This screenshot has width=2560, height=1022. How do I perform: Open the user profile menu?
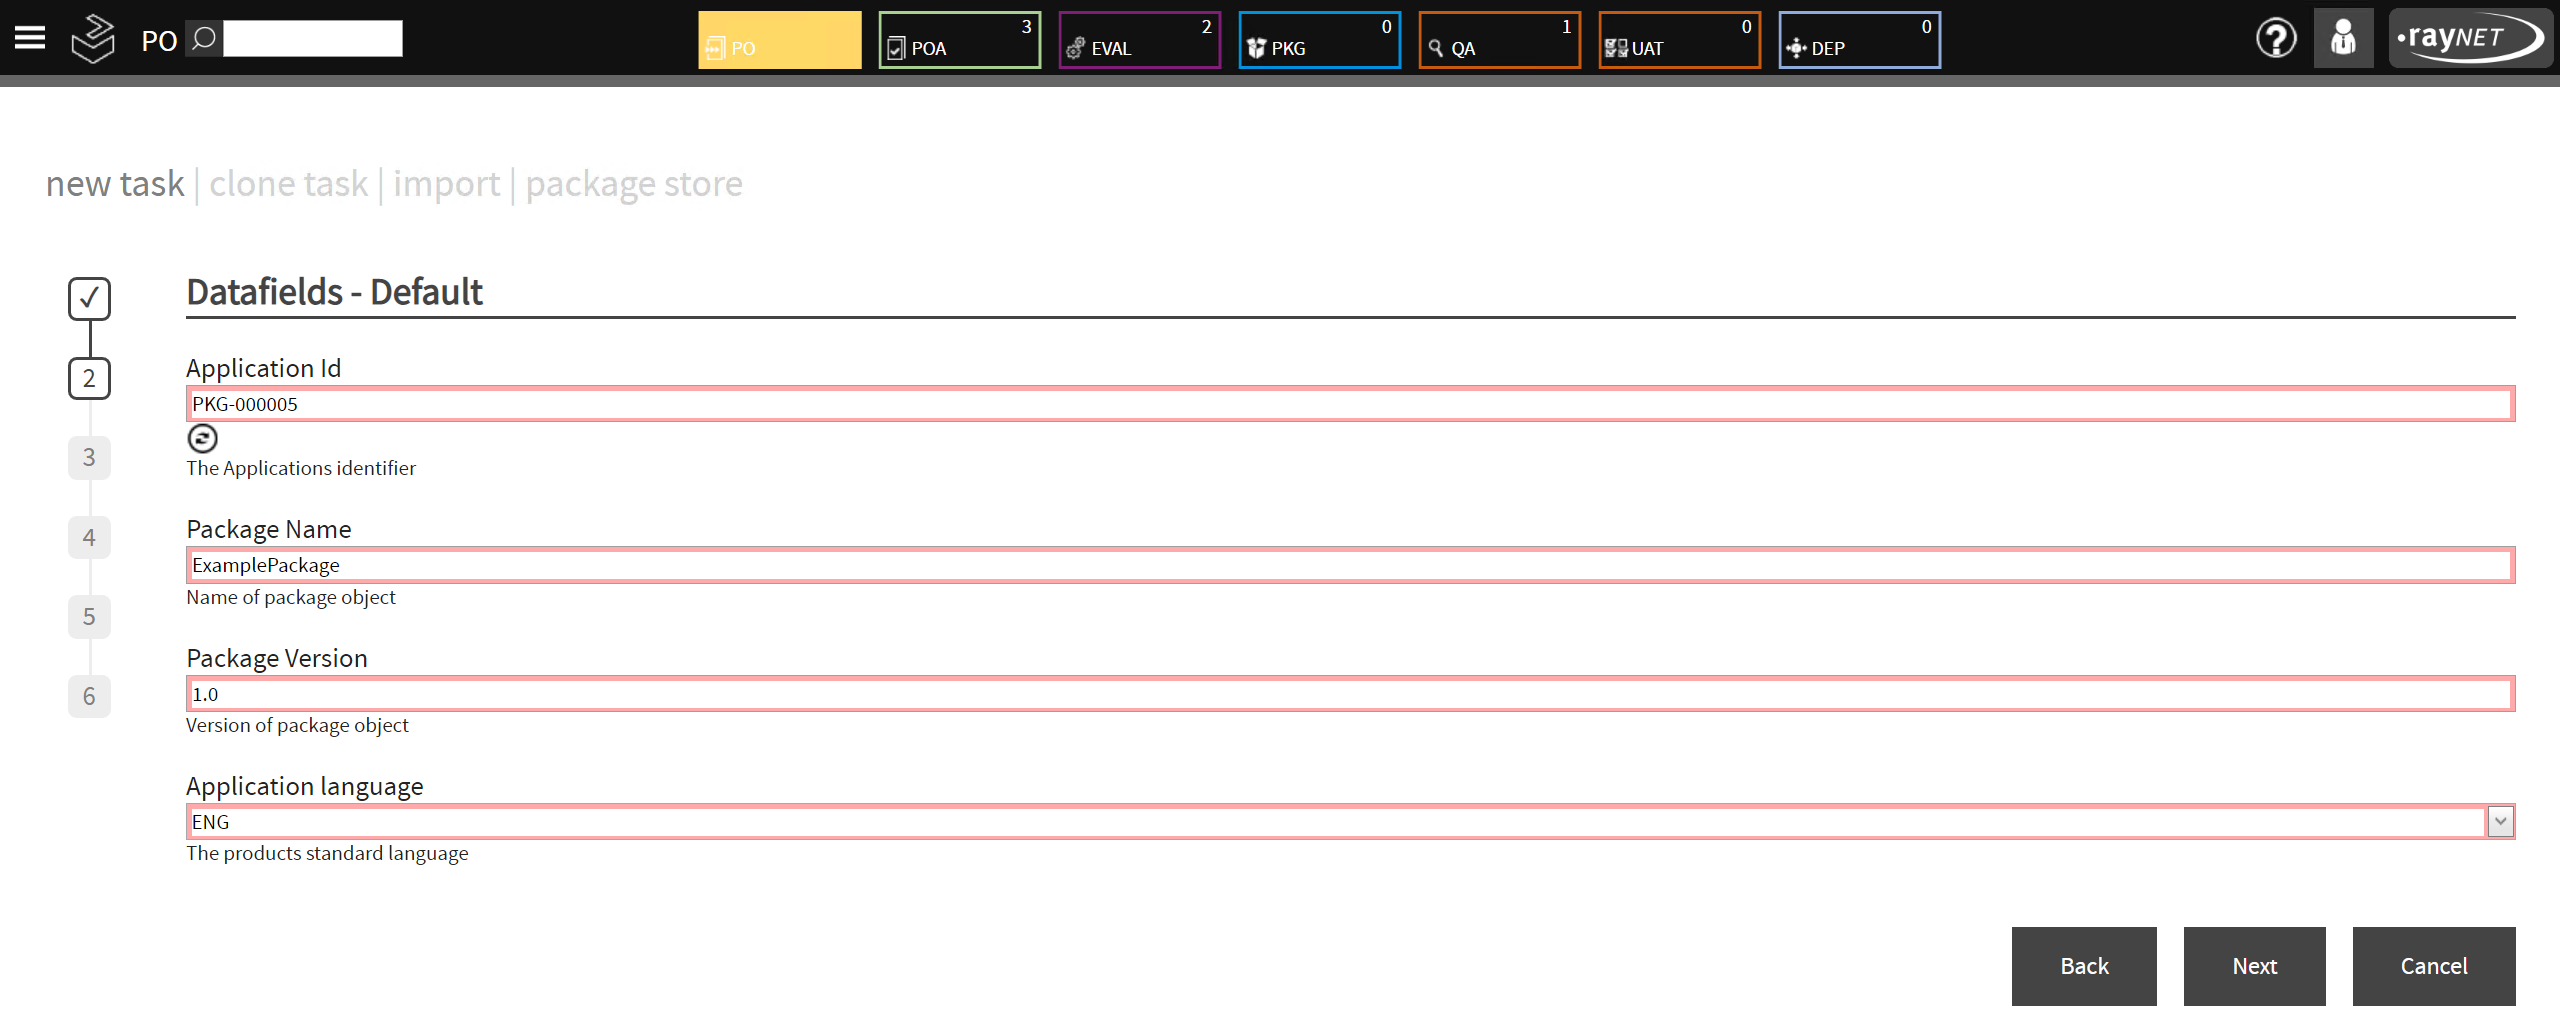click(x=2343, y=37)
